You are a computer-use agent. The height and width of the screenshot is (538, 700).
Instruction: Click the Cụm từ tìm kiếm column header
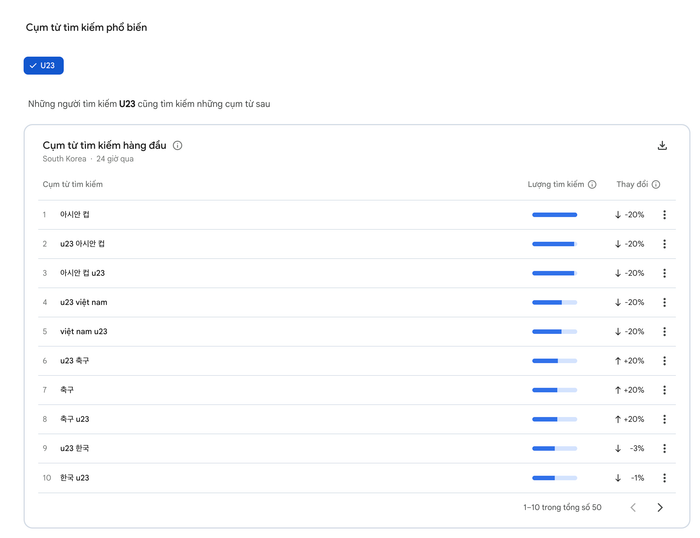72,185
